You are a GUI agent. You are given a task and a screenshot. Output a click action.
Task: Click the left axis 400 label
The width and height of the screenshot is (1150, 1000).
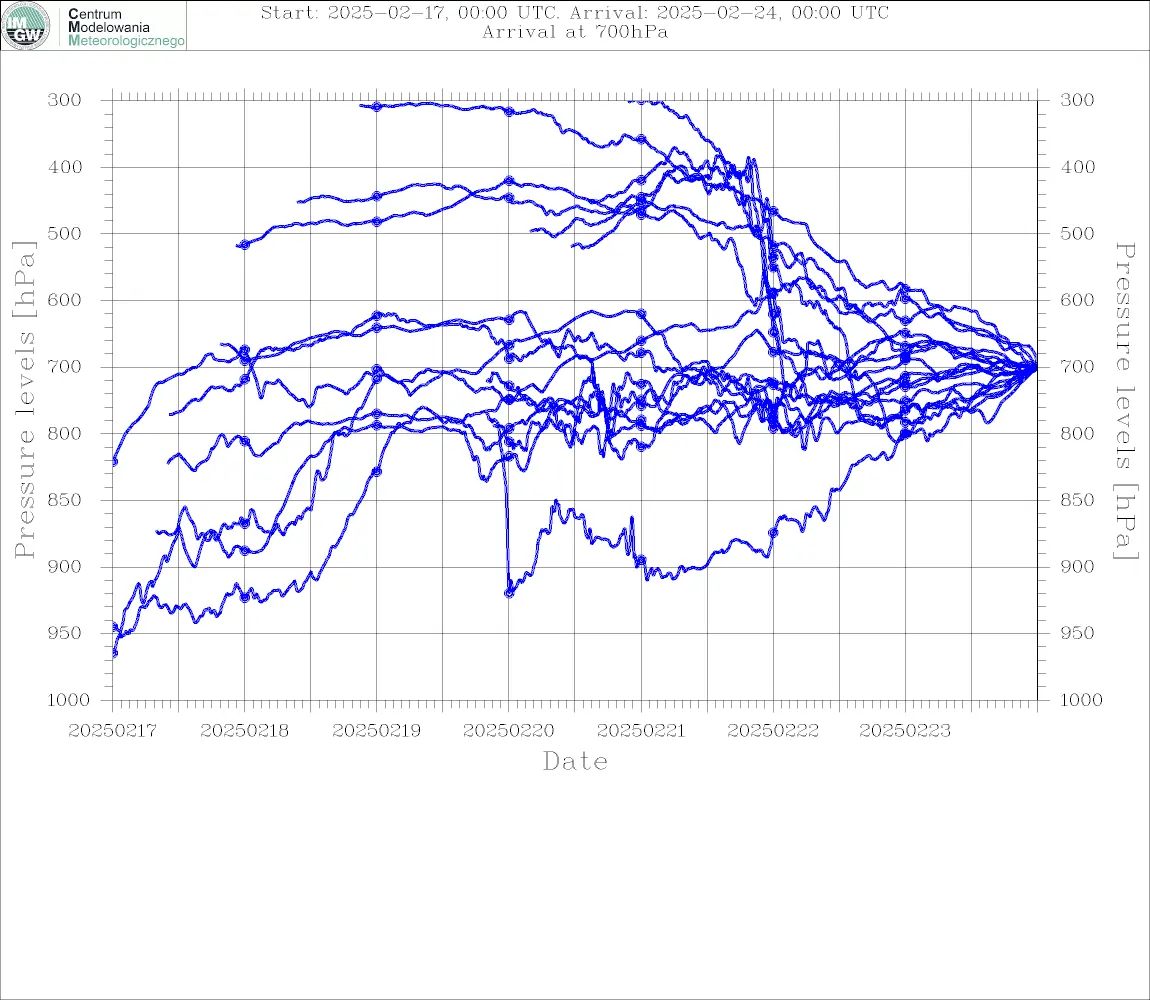[65, 167]
